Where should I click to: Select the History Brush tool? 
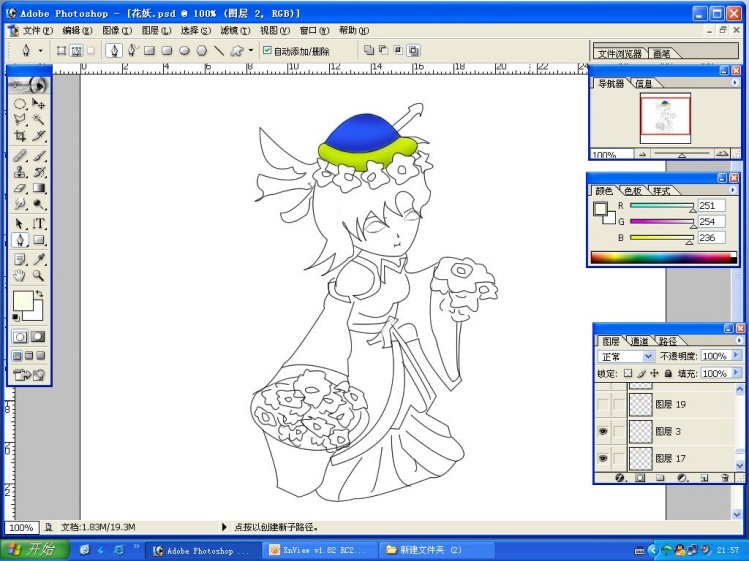pyautogui.click(x=38, y=172)
